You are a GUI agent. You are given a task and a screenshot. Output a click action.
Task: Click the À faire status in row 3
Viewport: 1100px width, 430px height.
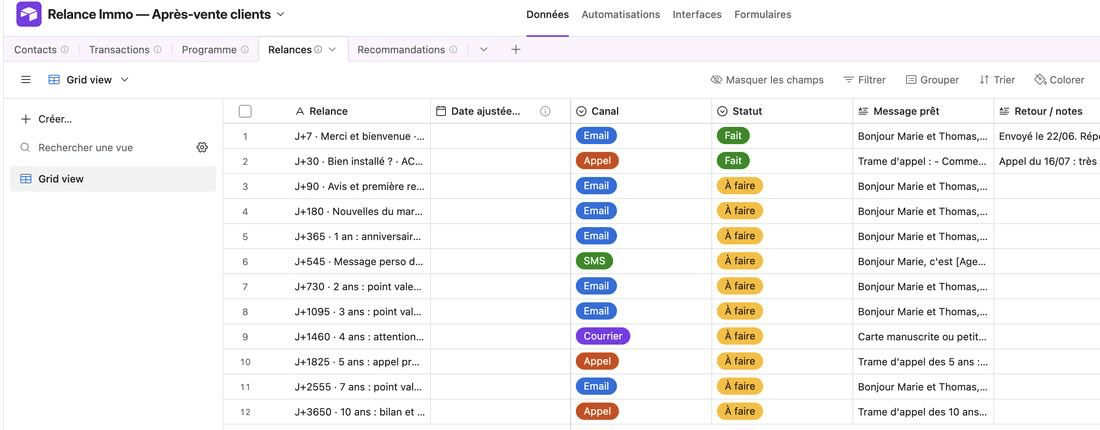click(x=739, y=186)
